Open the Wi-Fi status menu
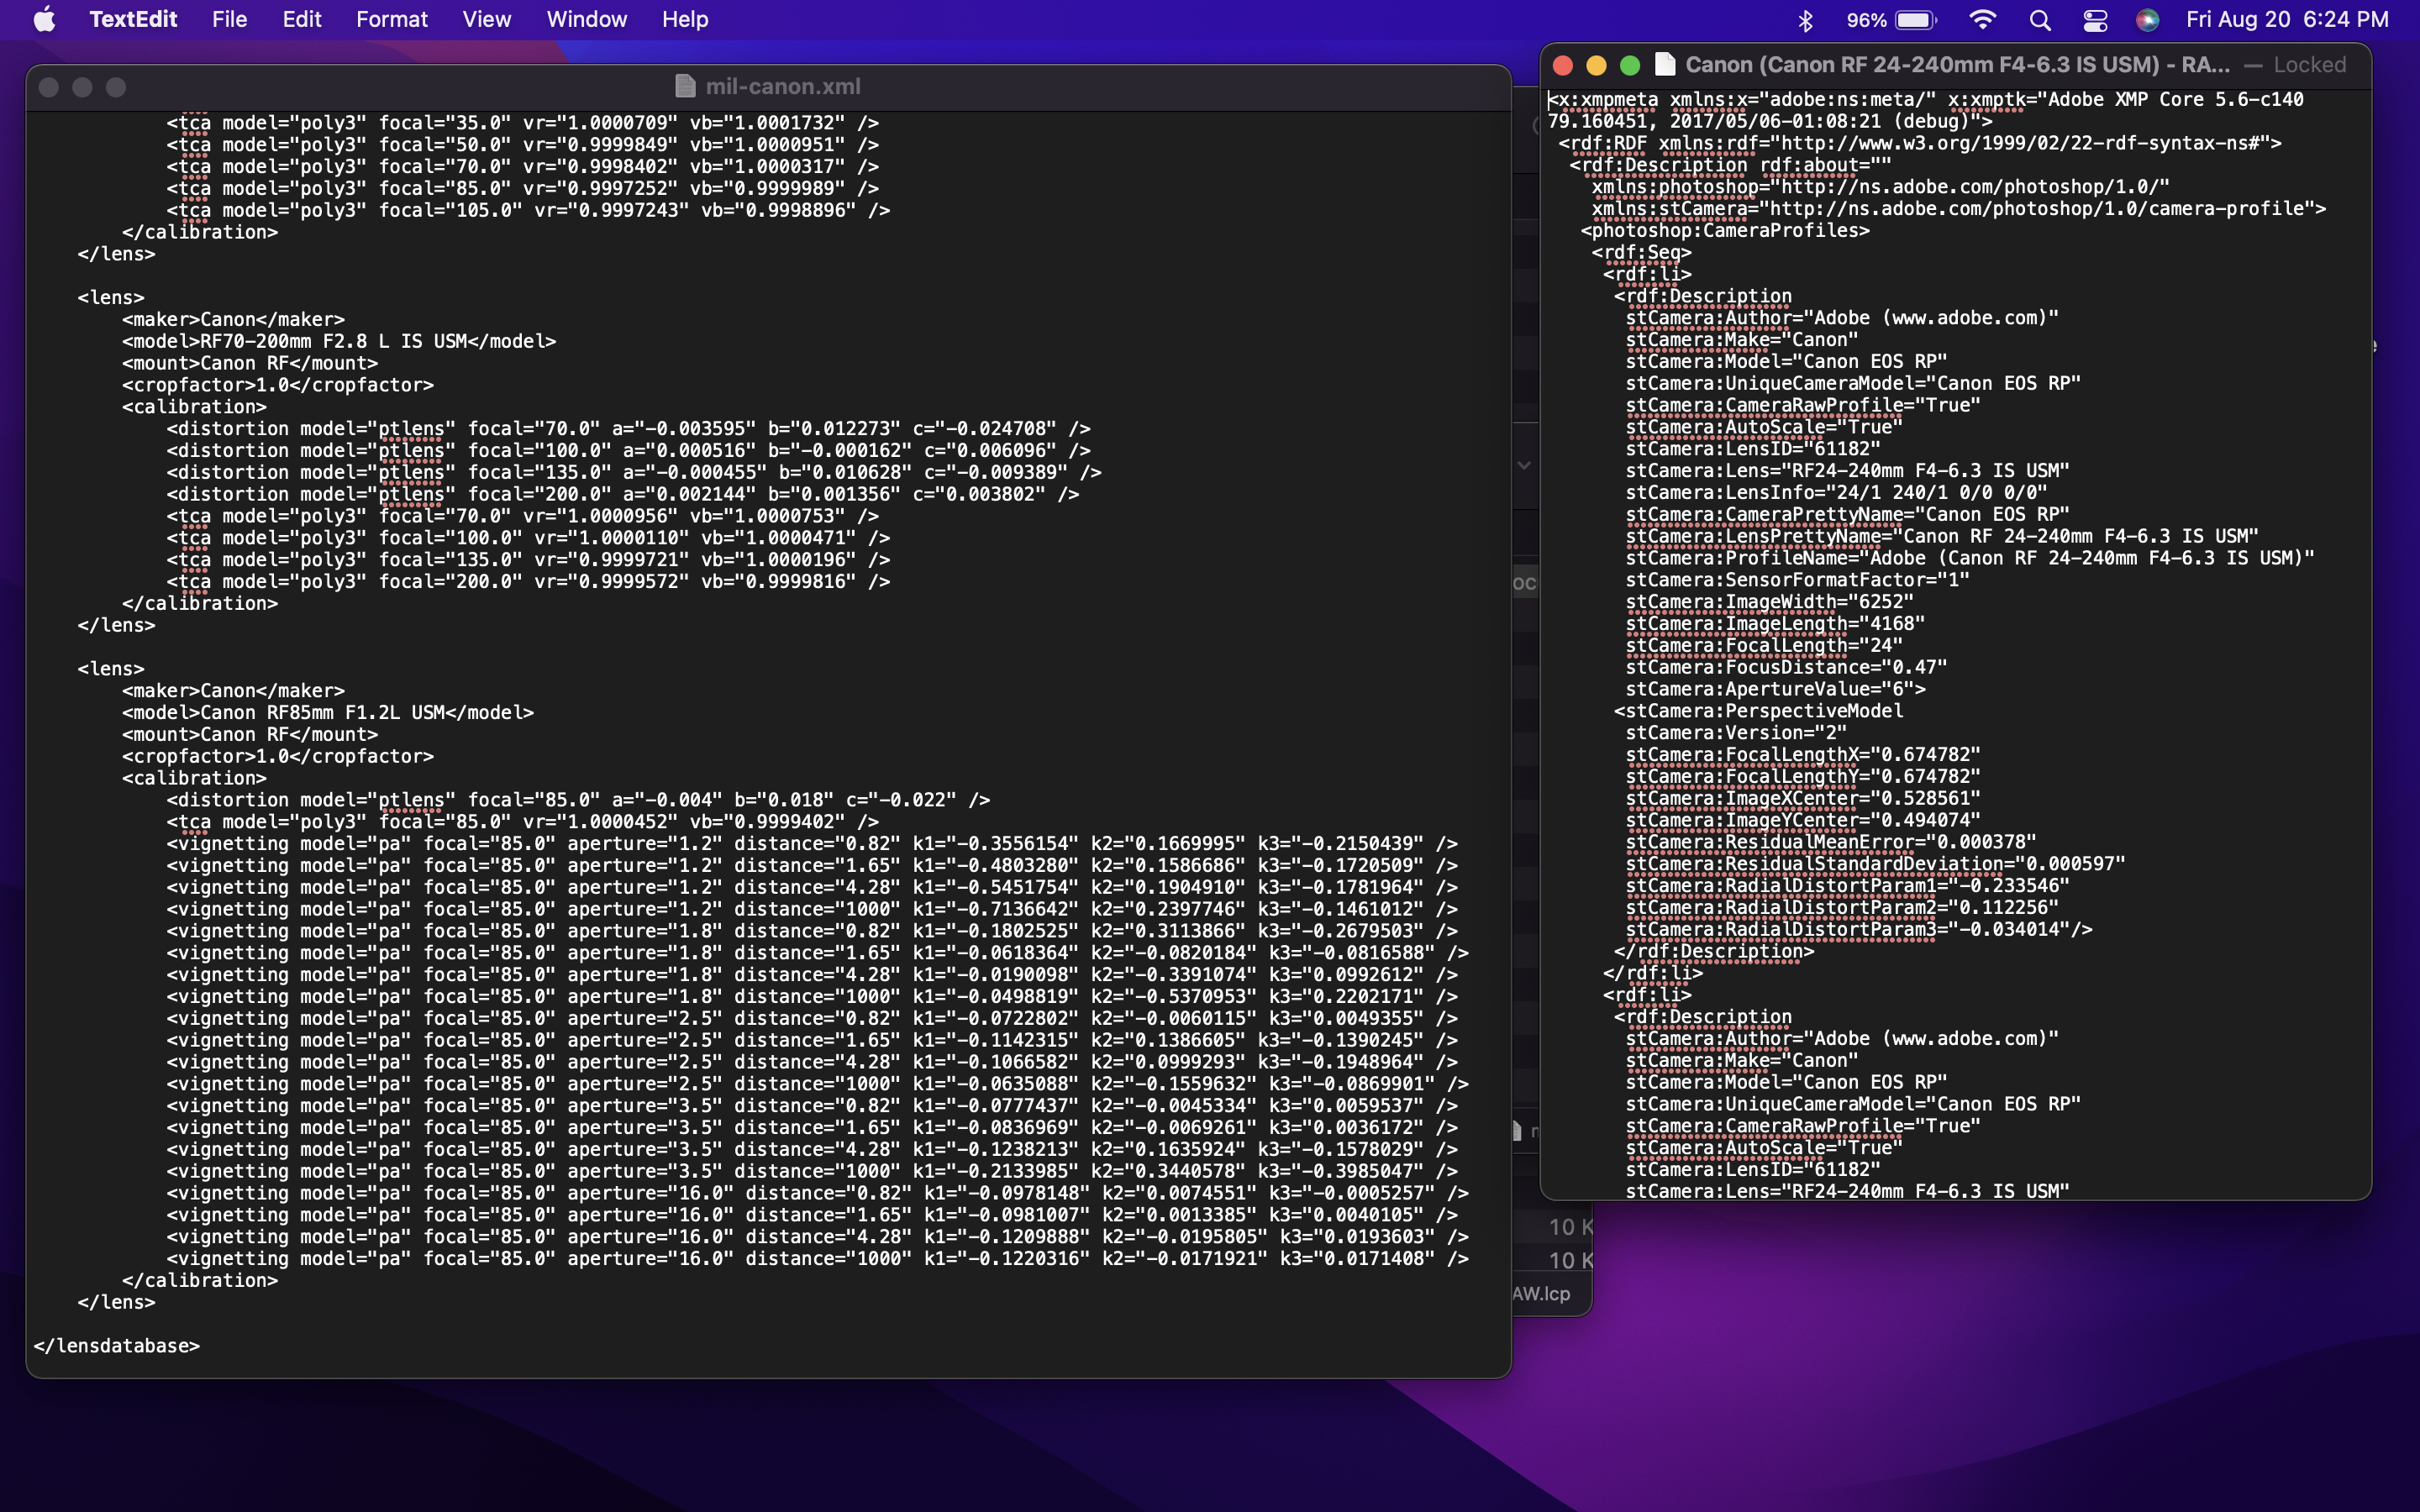This screenshot has height=1512, width=2420. pos(1982,20)
